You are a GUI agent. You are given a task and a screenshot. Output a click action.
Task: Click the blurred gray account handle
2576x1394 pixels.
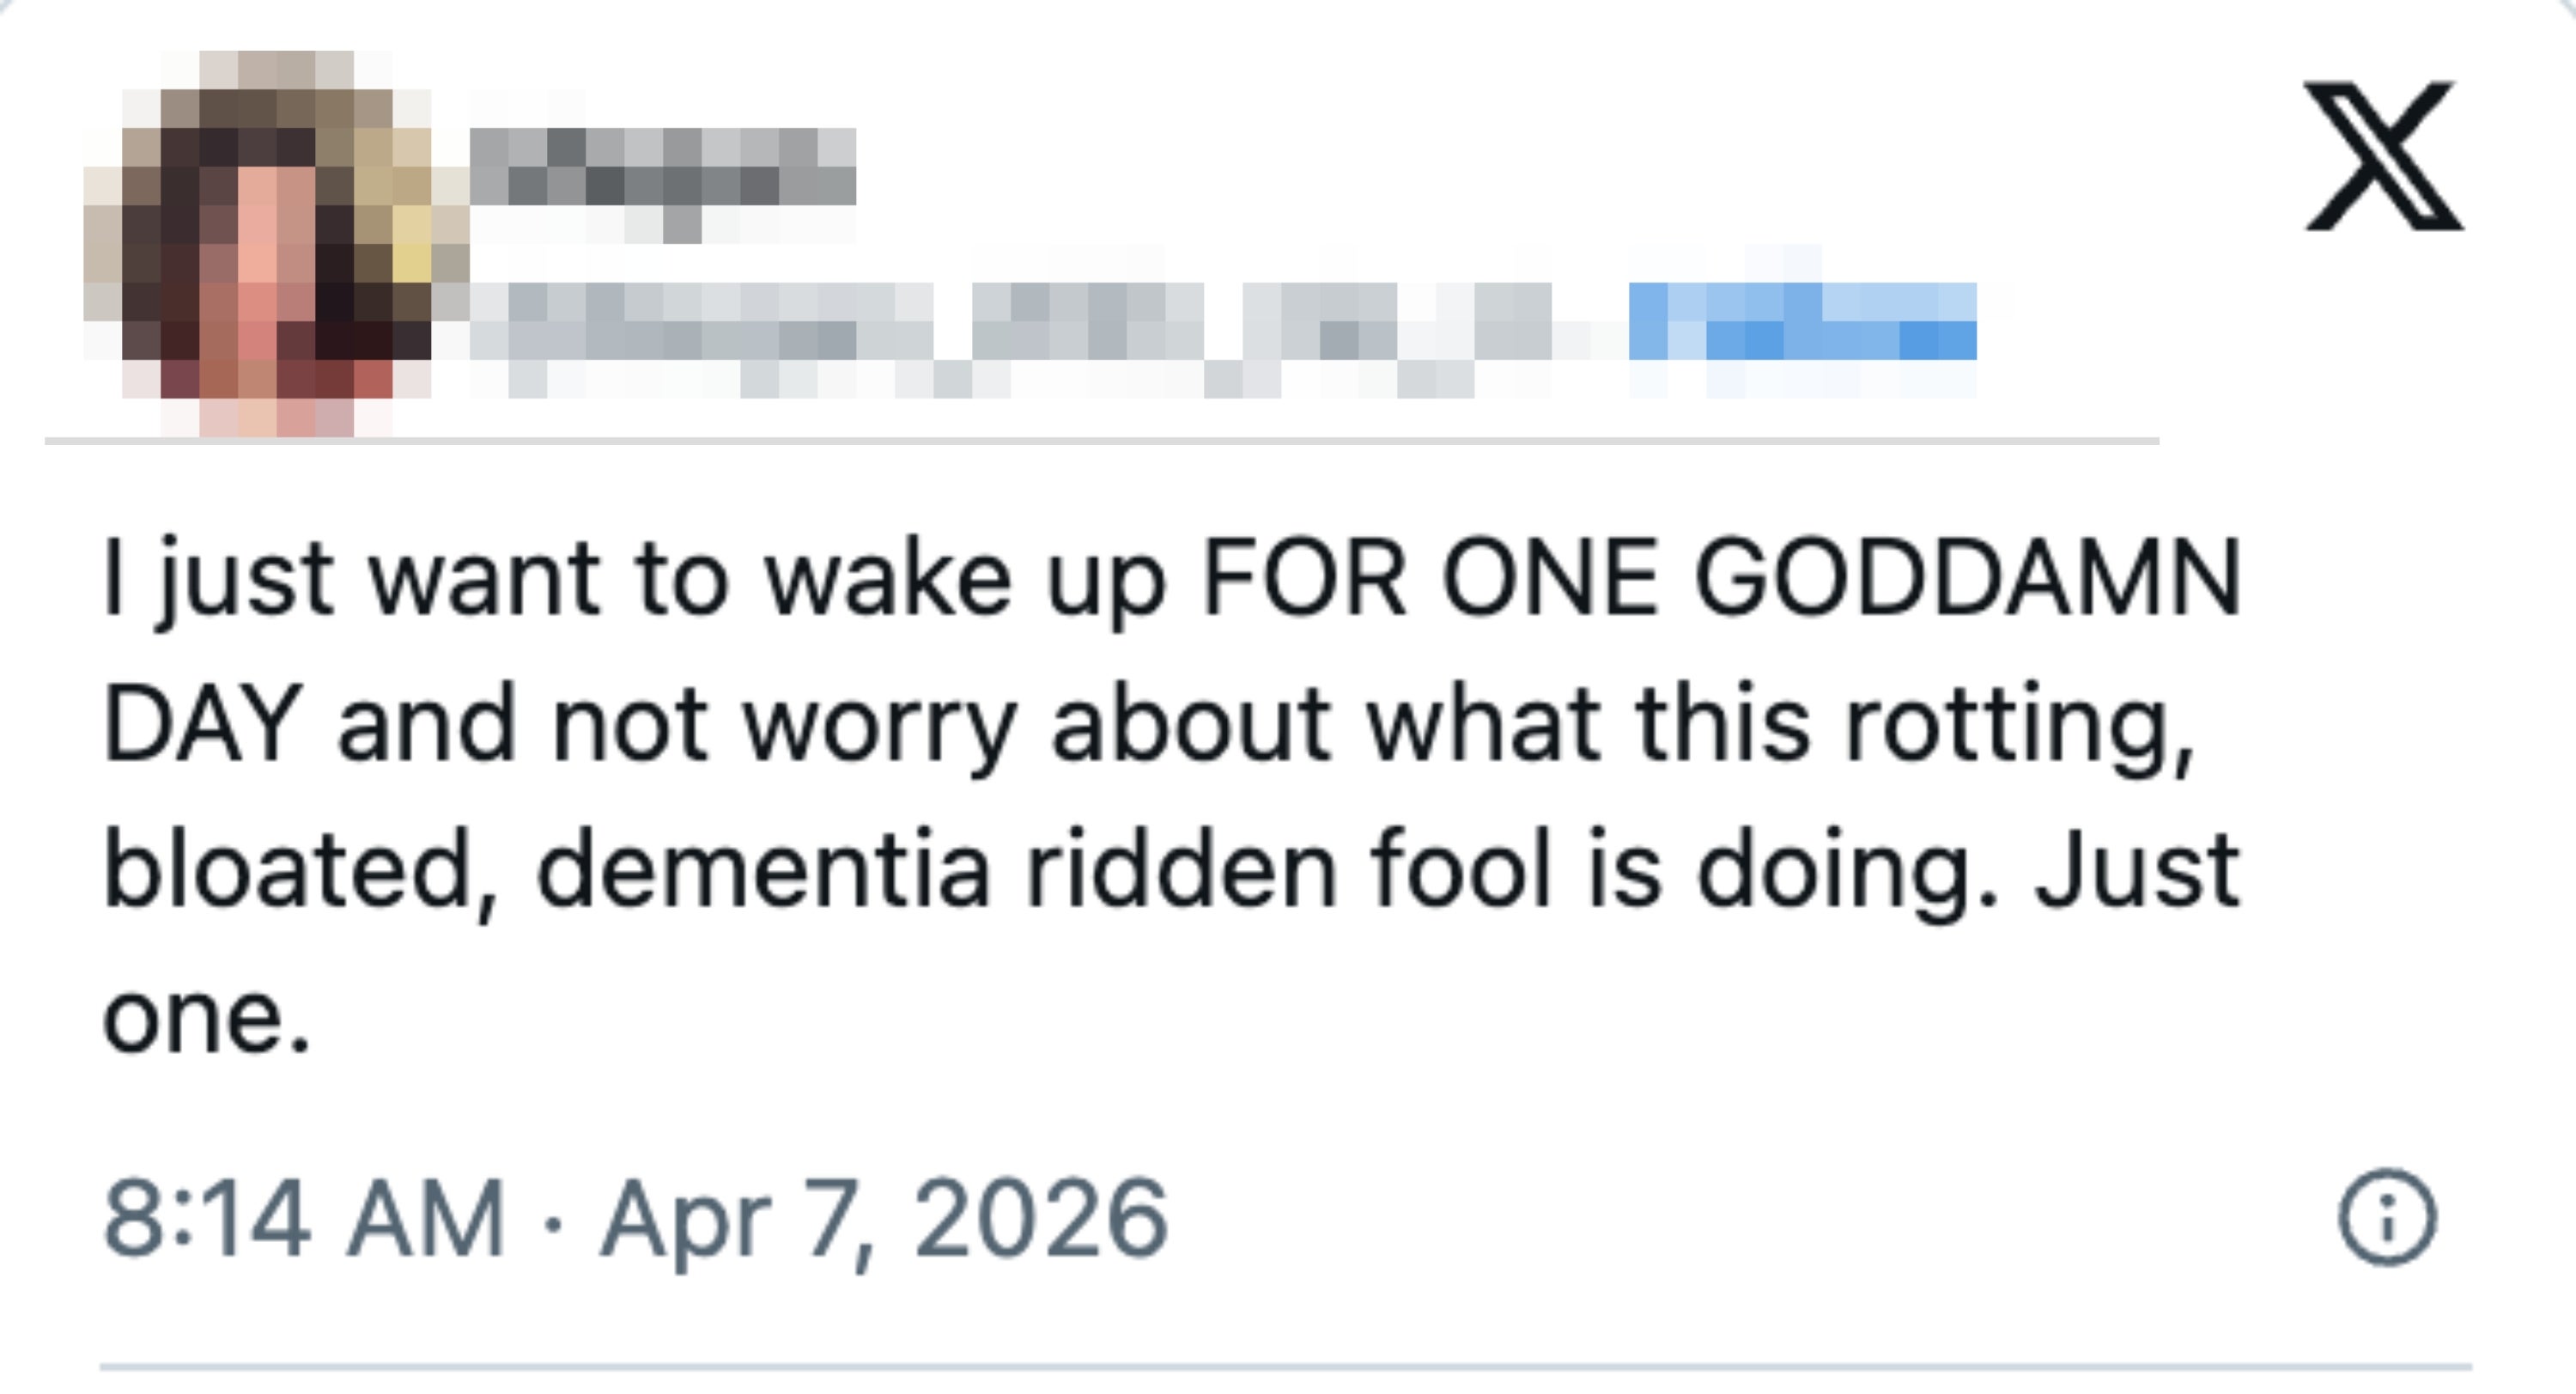(1010, 322)
